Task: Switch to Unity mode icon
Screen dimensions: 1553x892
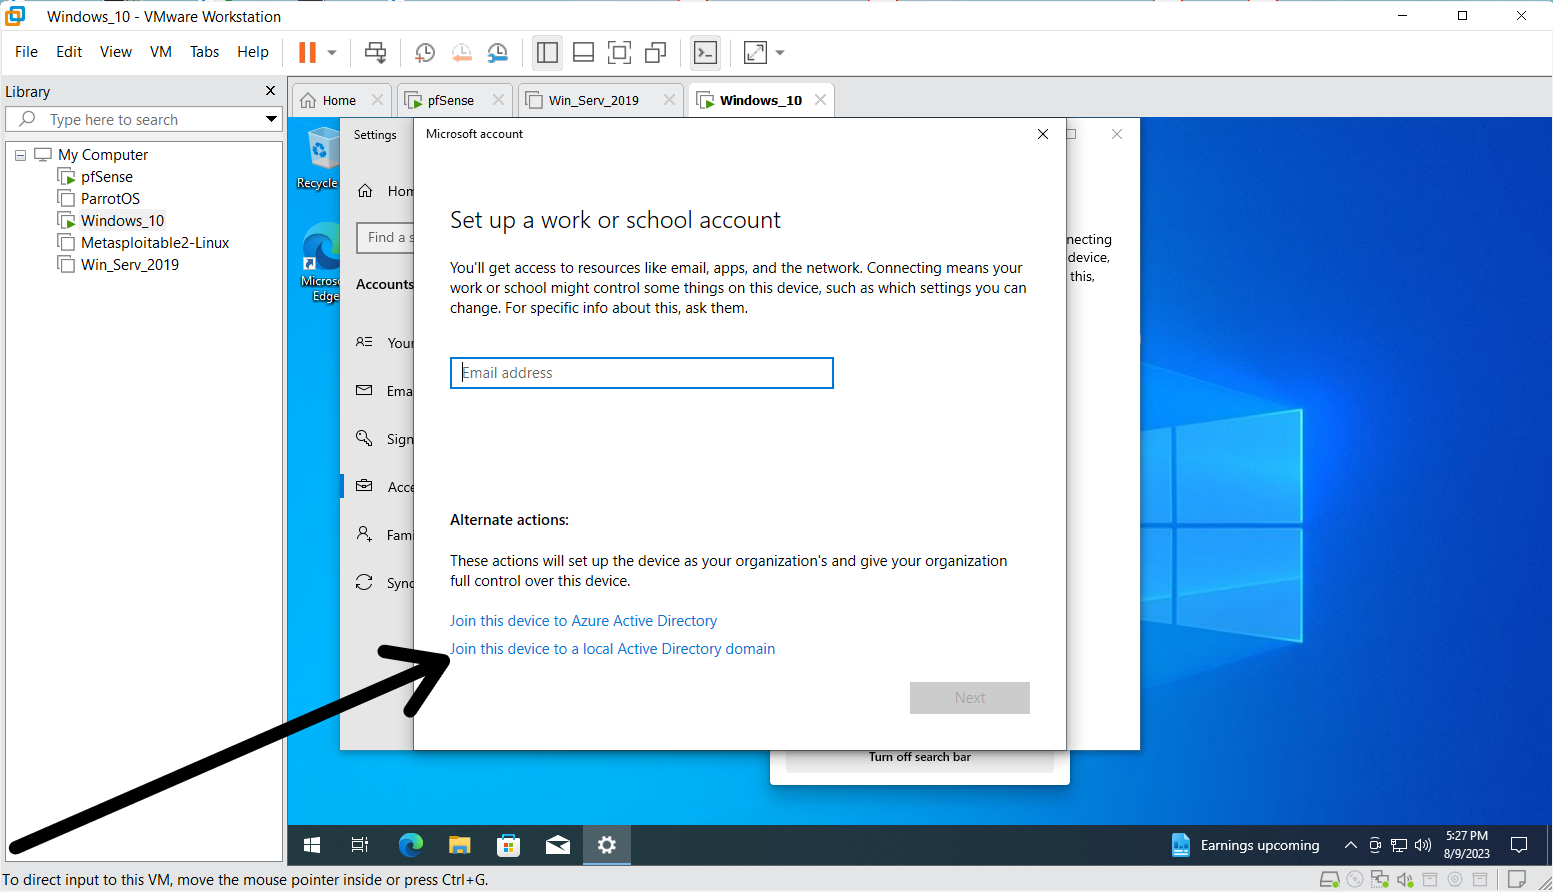Action: [x=656, y=52]
